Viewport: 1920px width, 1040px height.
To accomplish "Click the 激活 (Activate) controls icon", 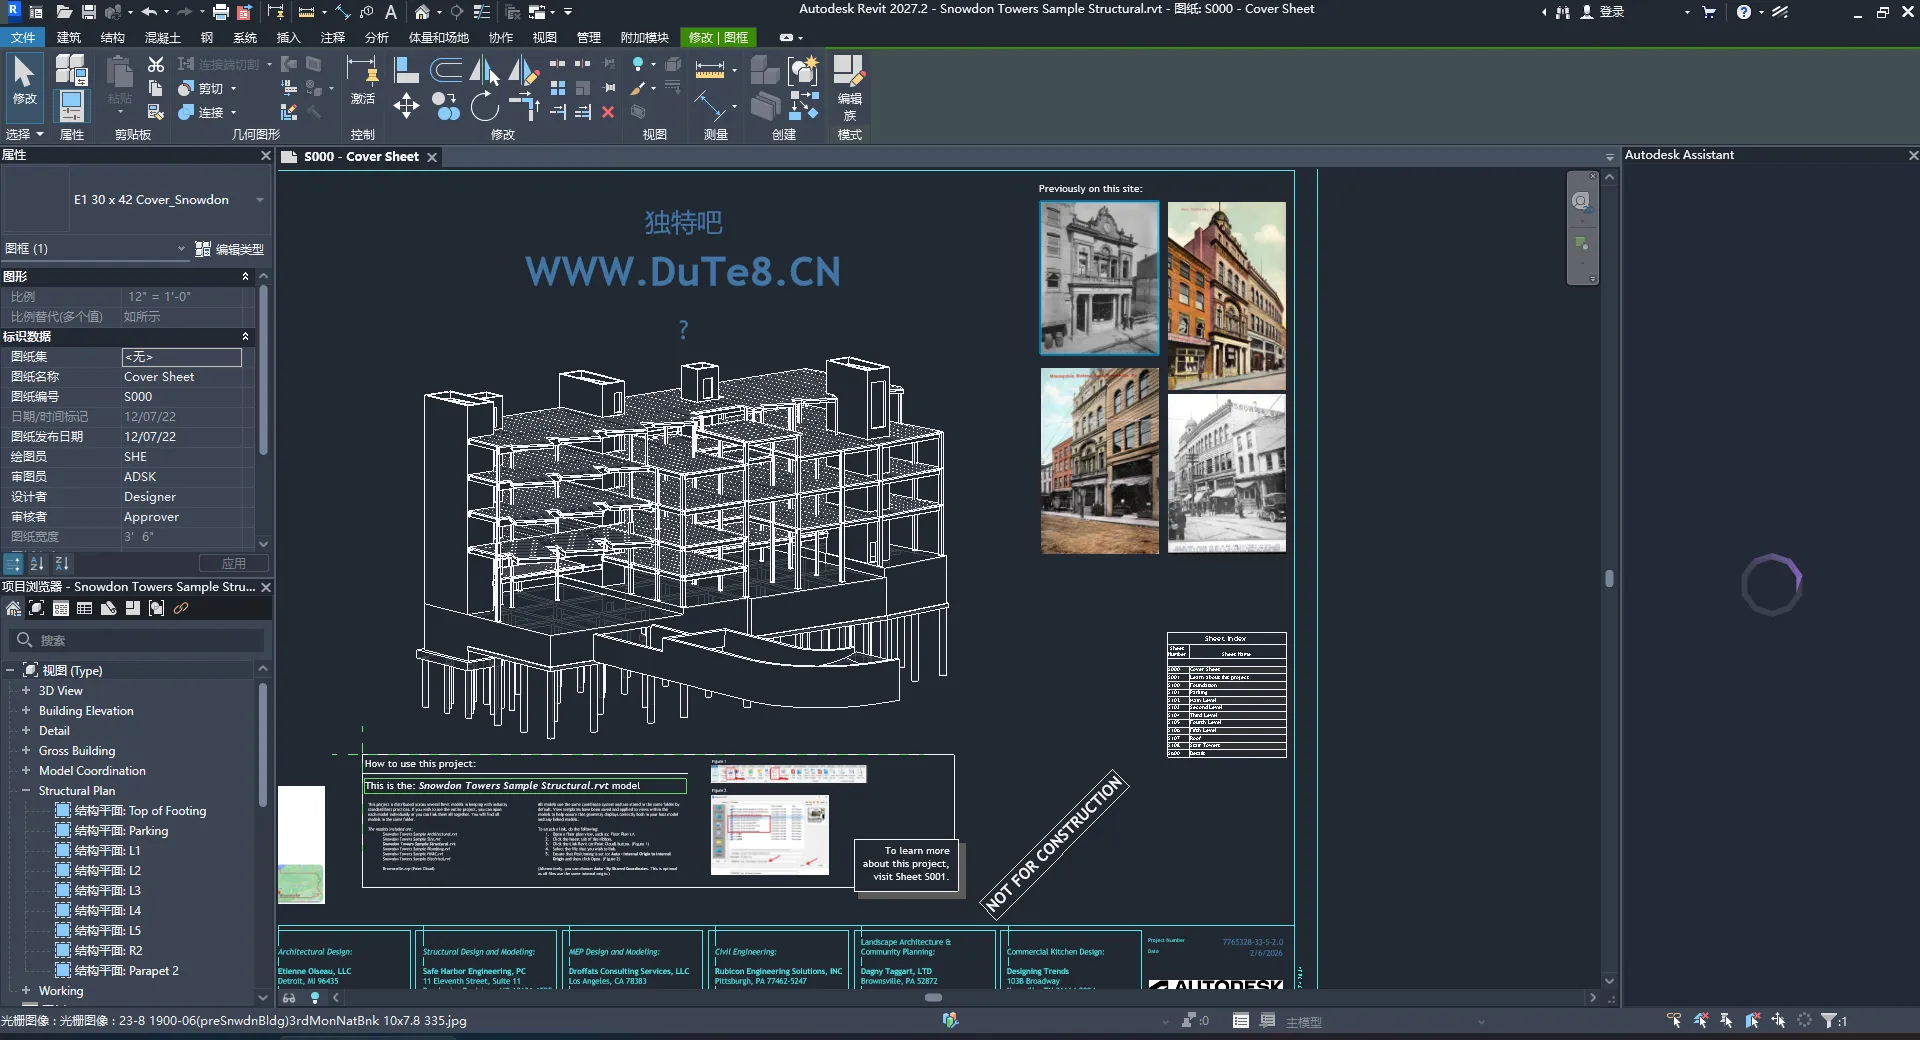I will point(362,80).
